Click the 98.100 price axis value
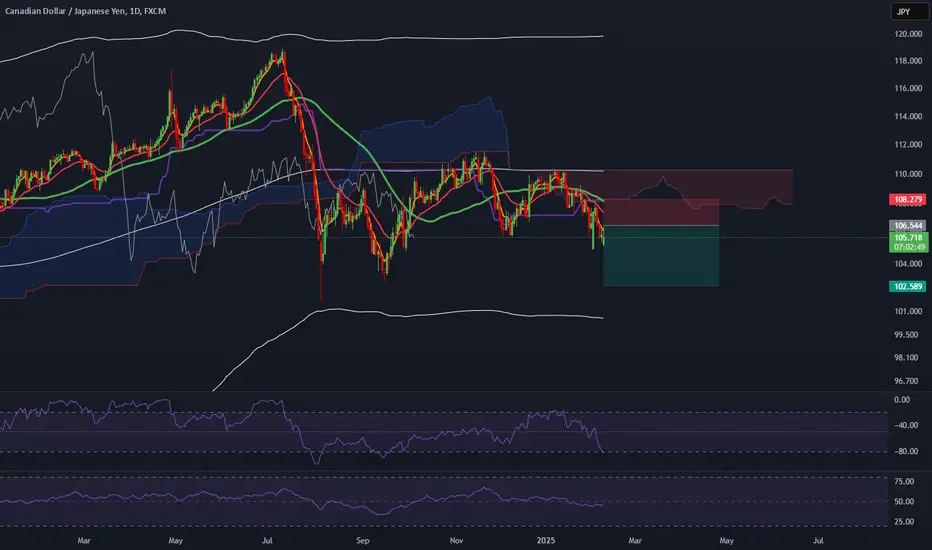932x550 pixels. click(x=906, y=357)
